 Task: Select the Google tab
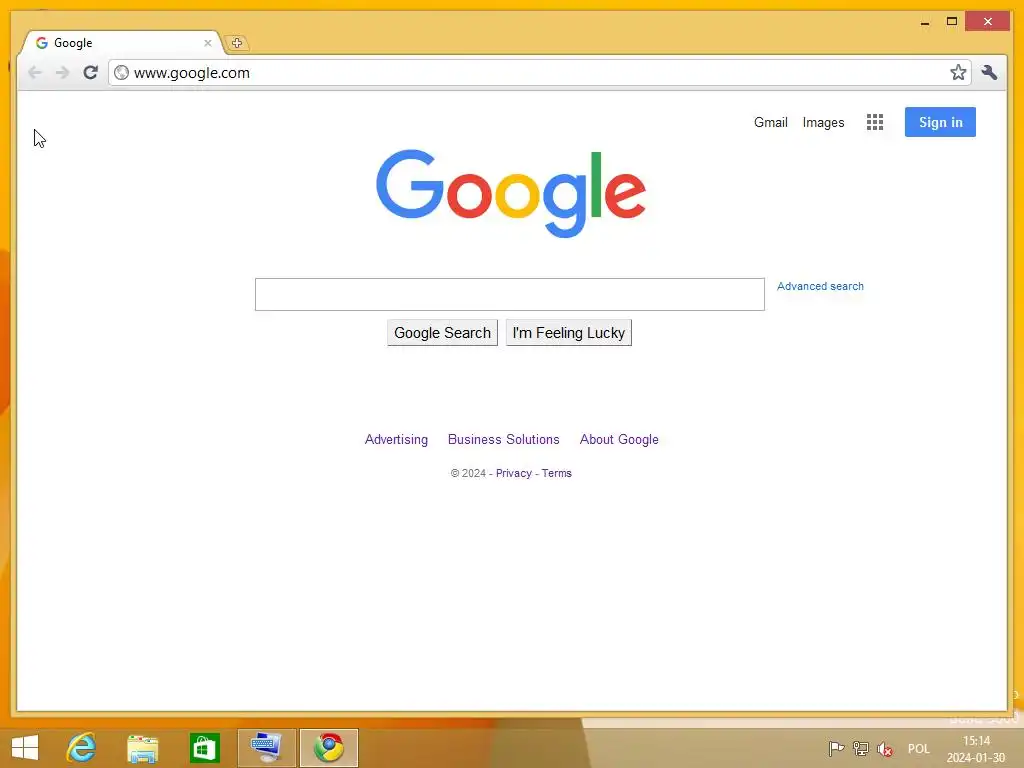[x=123, y=43]
